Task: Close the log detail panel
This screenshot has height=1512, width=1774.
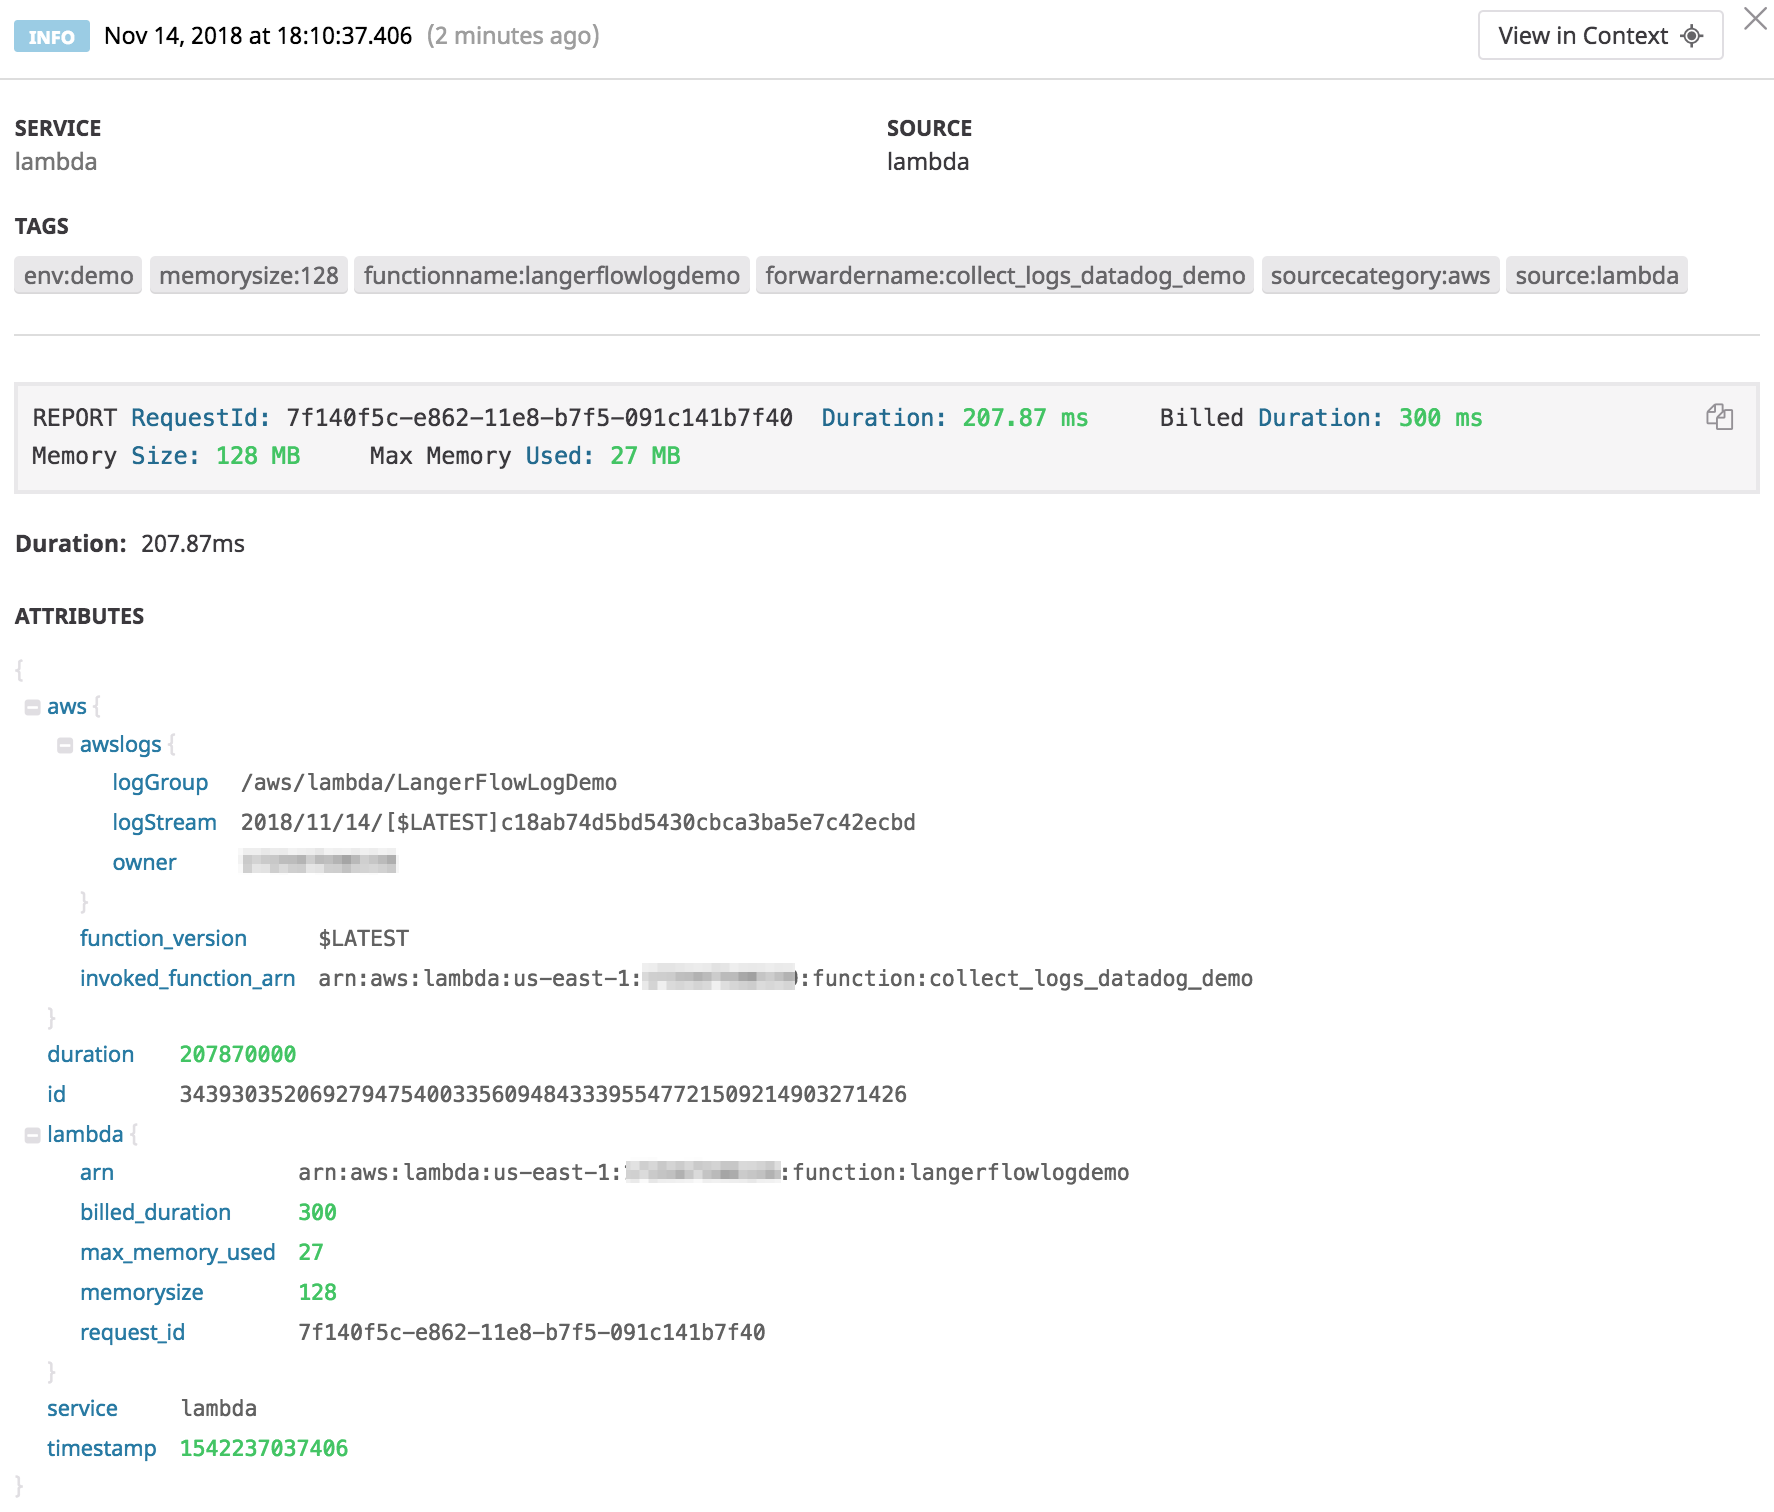Action: (1756, 19)
